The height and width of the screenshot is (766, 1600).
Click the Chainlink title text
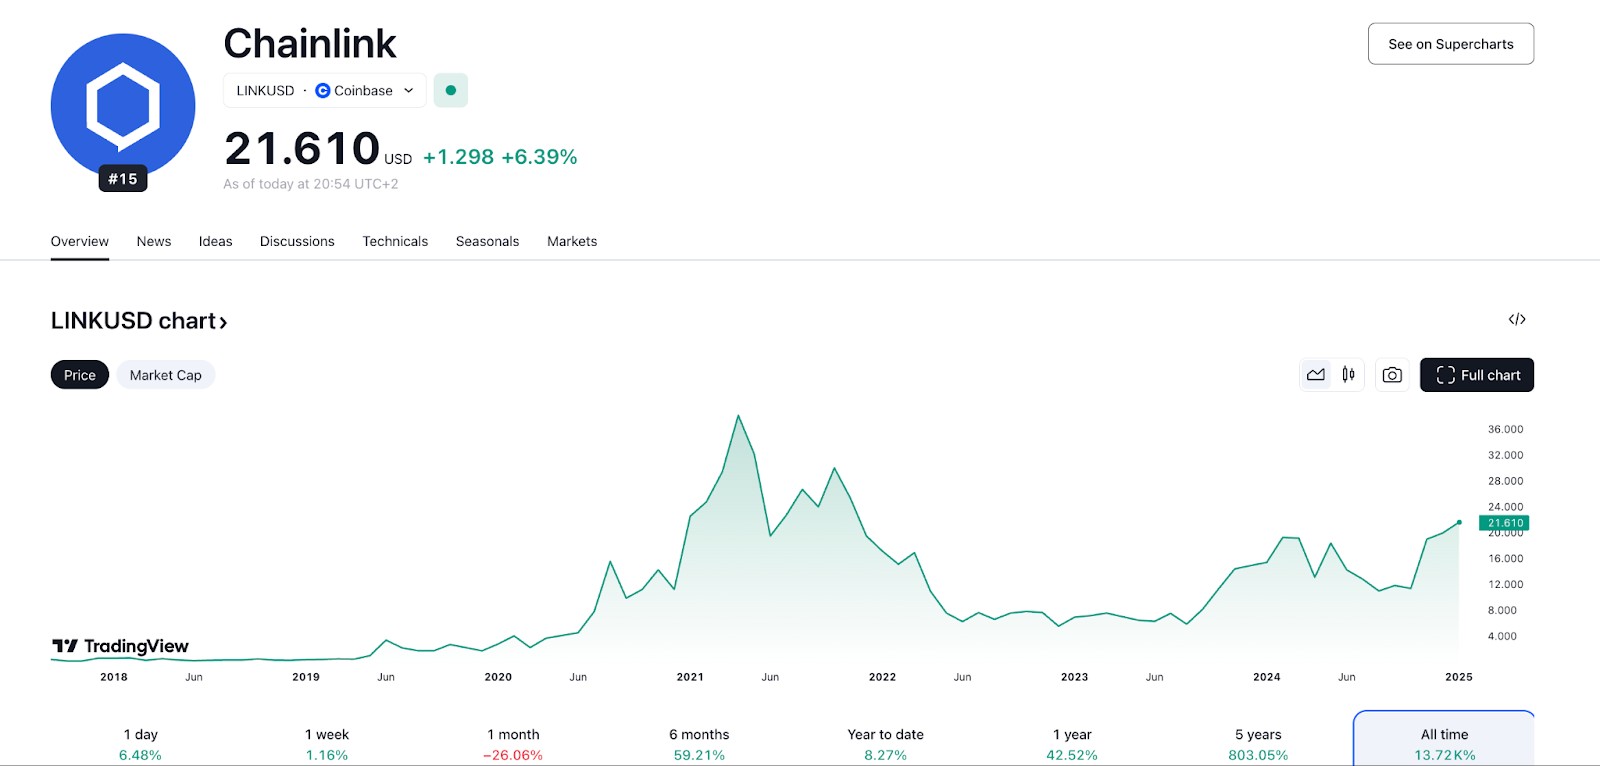point(310,44)
